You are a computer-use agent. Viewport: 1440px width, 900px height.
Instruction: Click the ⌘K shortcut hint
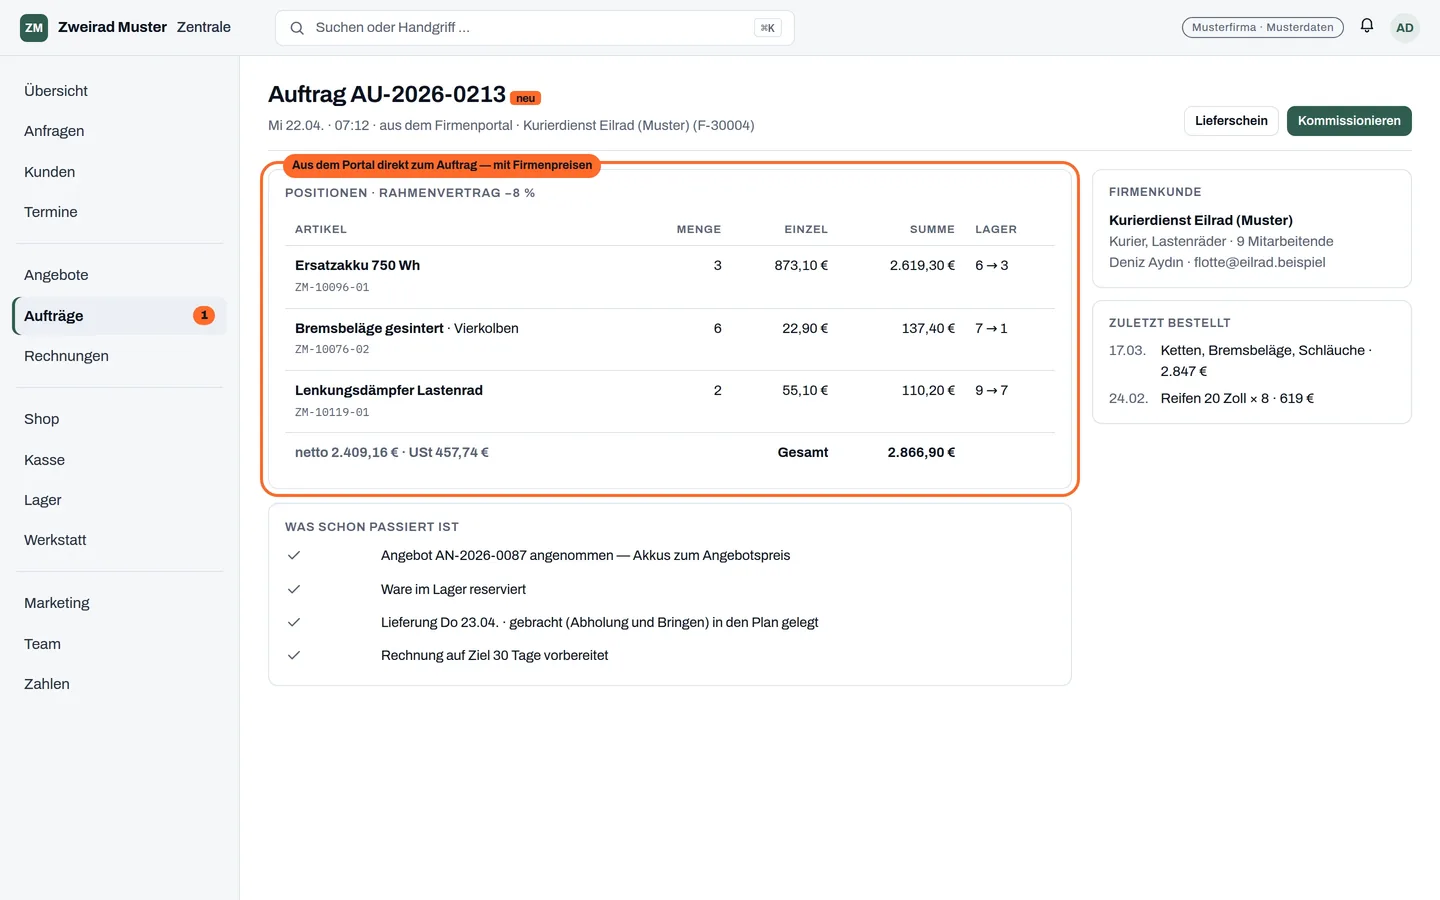click(768, 28)
